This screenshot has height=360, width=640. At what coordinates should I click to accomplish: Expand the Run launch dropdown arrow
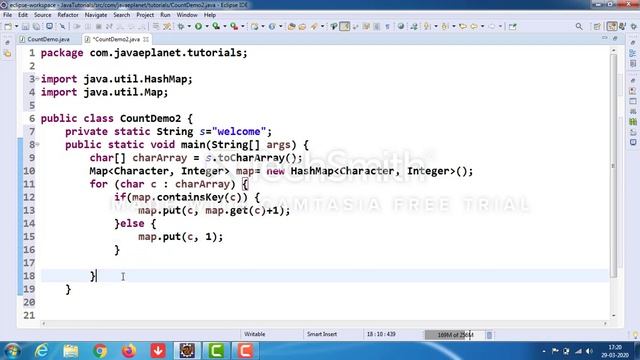pos(207,27)
